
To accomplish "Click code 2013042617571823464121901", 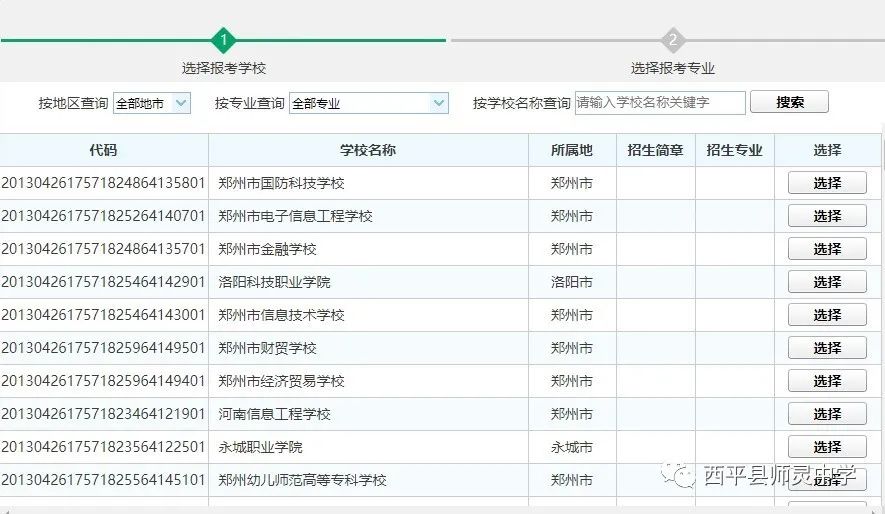I will tap(103, 414).
